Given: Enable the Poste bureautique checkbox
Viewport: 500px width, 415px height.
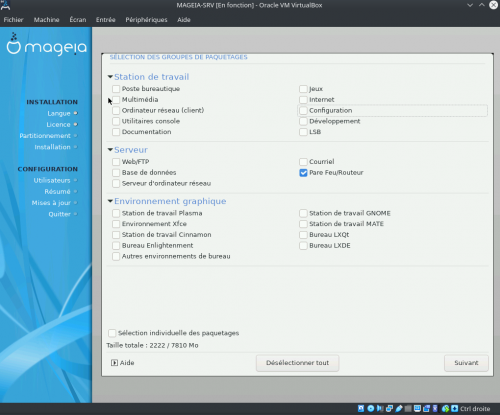Looking at the screenshot, I should coord(116,89).
